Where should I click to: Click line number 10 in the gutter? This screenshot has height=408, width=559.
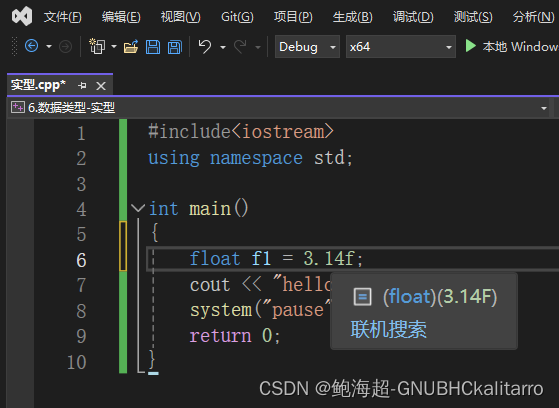pos(77,362)
